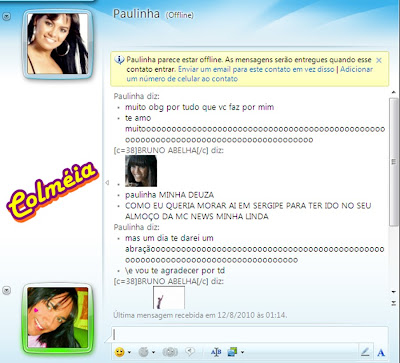The image size is (400, 363).
Task: Open 'Enviar um email para este contato' link
Action: [x=256, y=70]
